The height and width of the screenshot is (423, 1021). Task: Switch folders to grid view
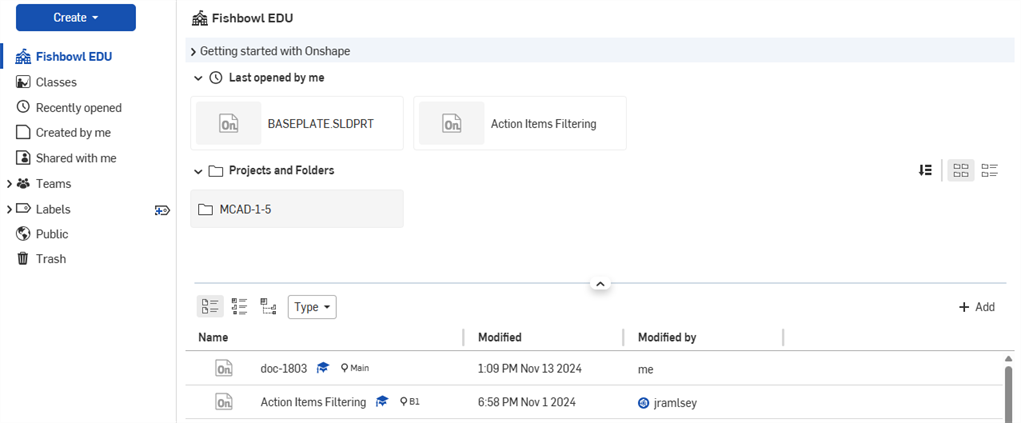pos(960,171)
